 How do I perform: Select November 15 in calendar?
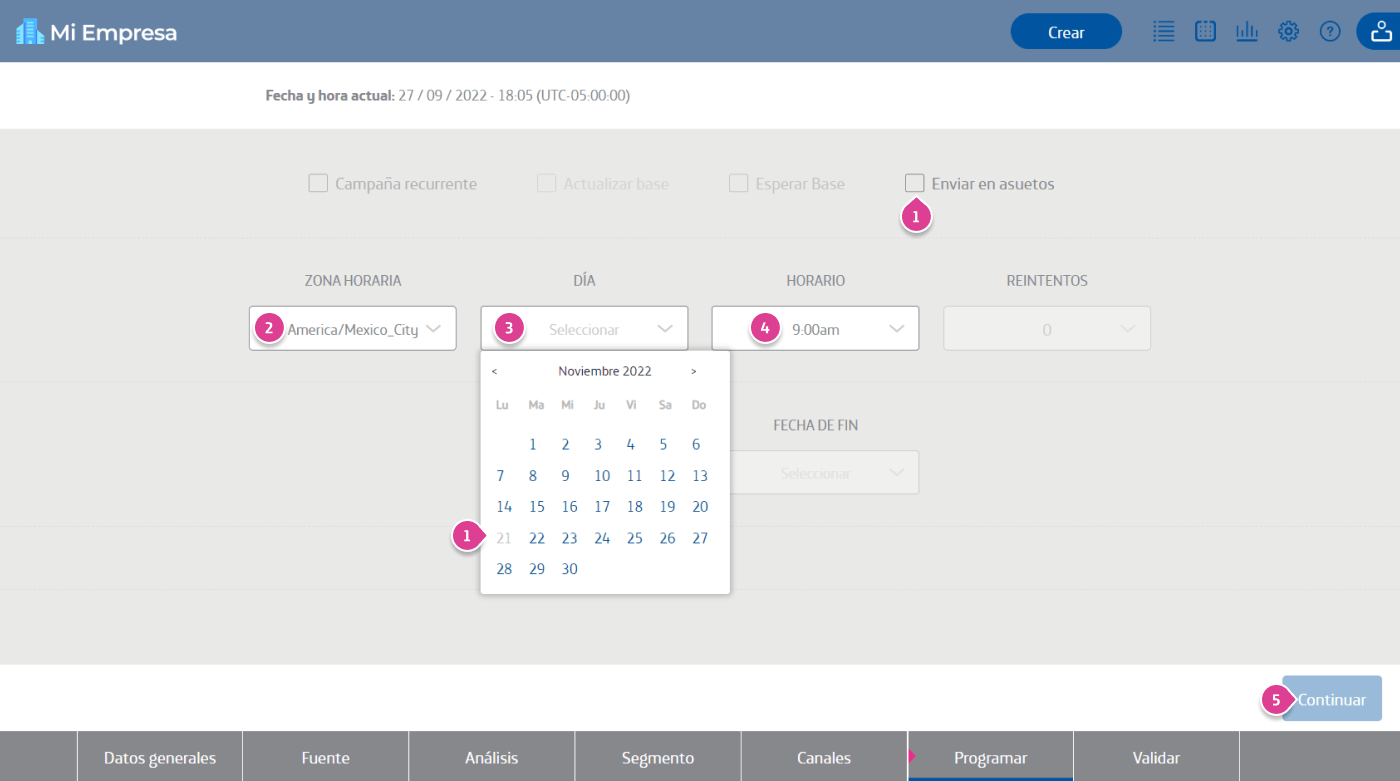coord(537,507)
